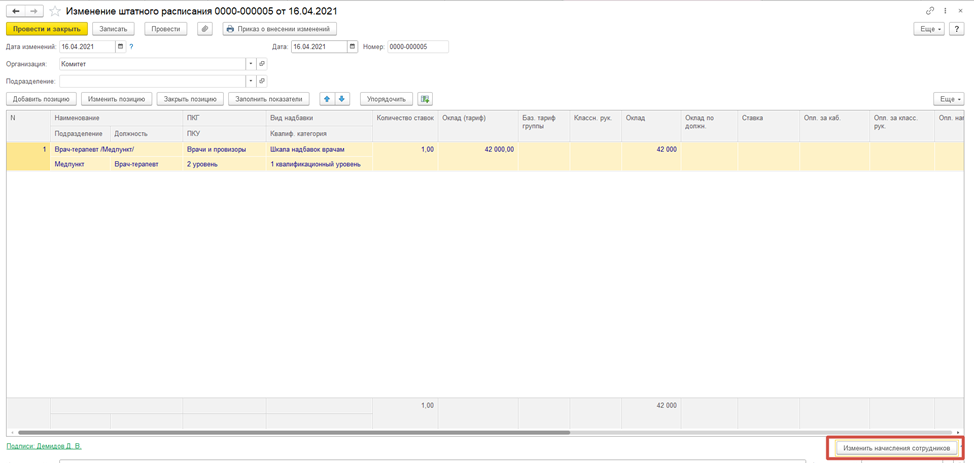Viewport: 974px width, 463px height.
Task: Go forward using the right arrow
Action: [x=34, y=11]
